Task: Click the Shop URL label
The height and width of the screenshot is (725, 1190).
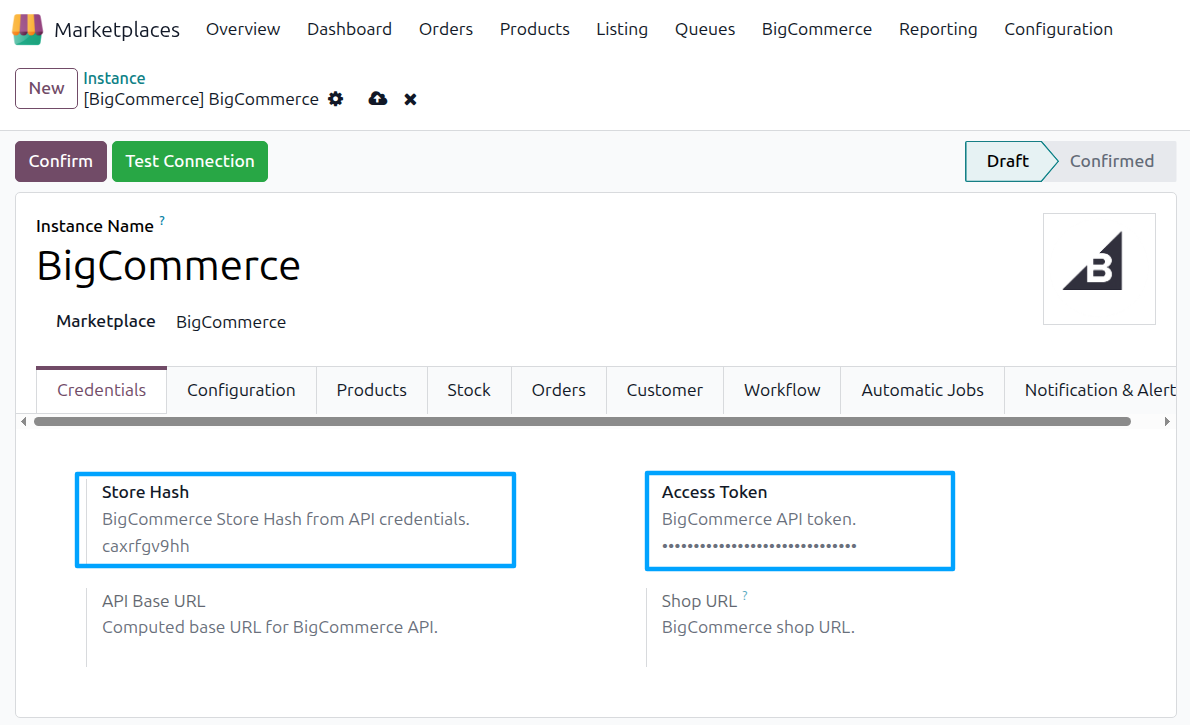Action: [699, 601]
